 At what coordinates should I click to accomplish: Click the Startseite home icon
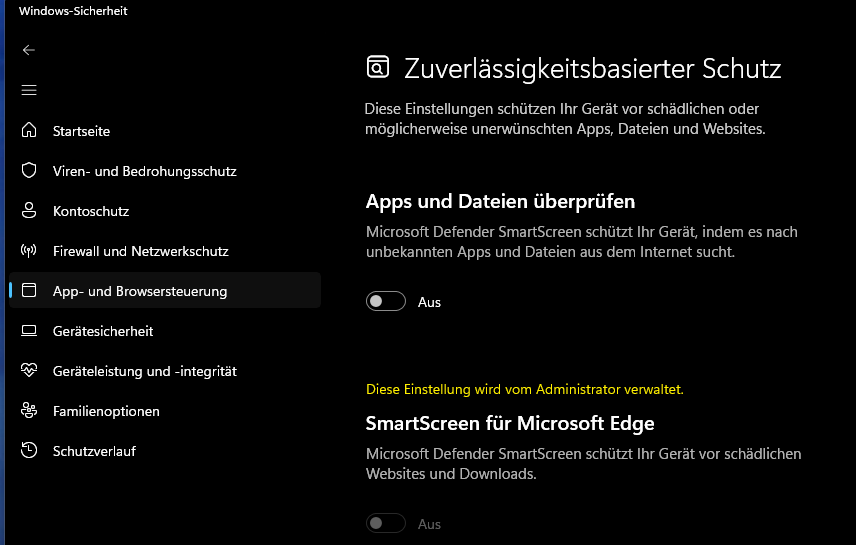29,131
